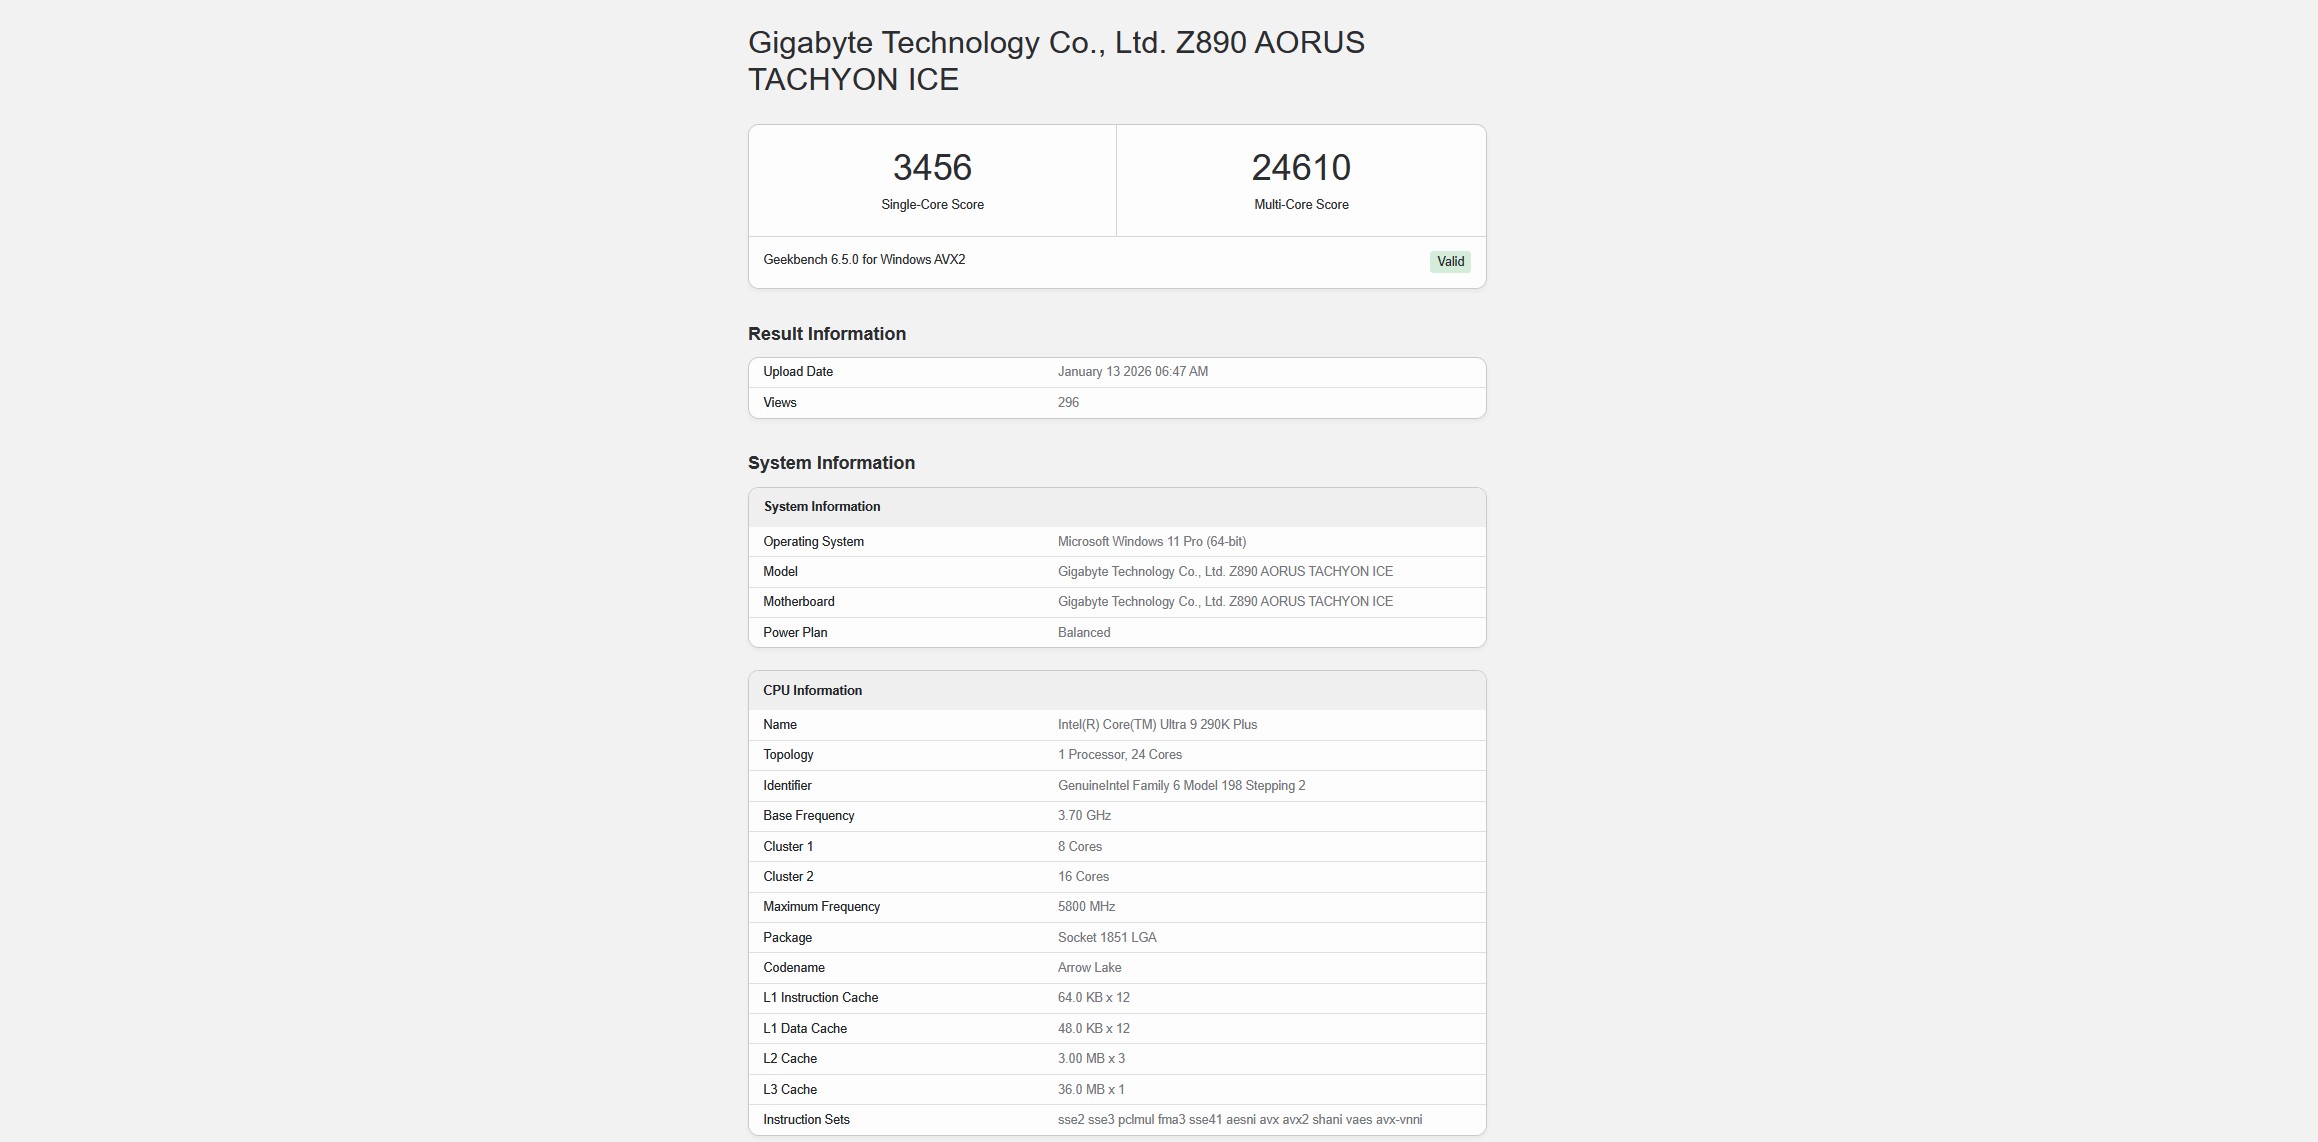Click the Views count 296
Viewport: 2318px width, 1142px height.
[1068, 402]
